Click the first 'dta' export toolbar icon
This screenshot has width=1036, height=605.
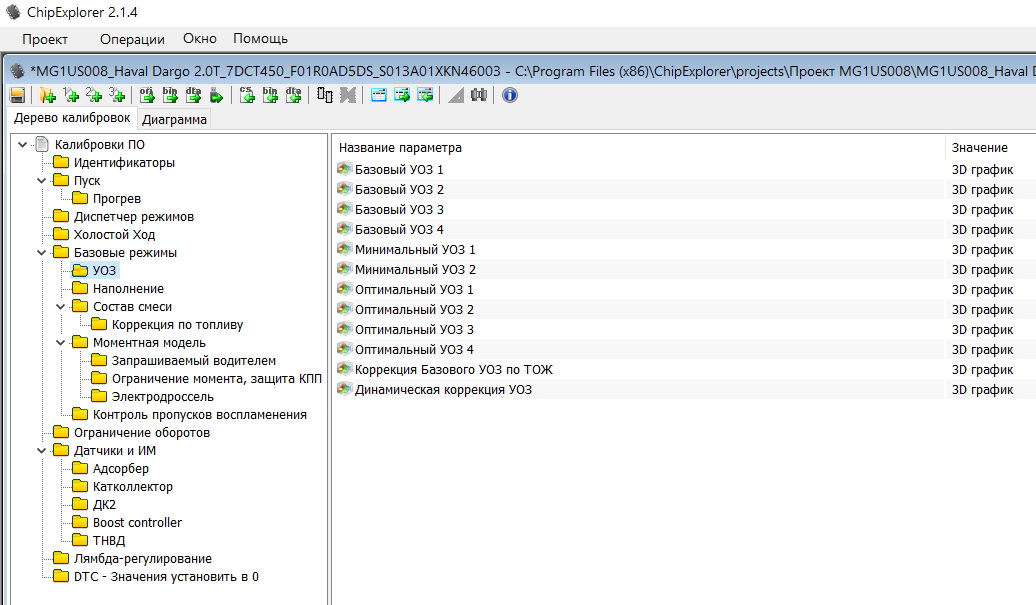[193, 95]
